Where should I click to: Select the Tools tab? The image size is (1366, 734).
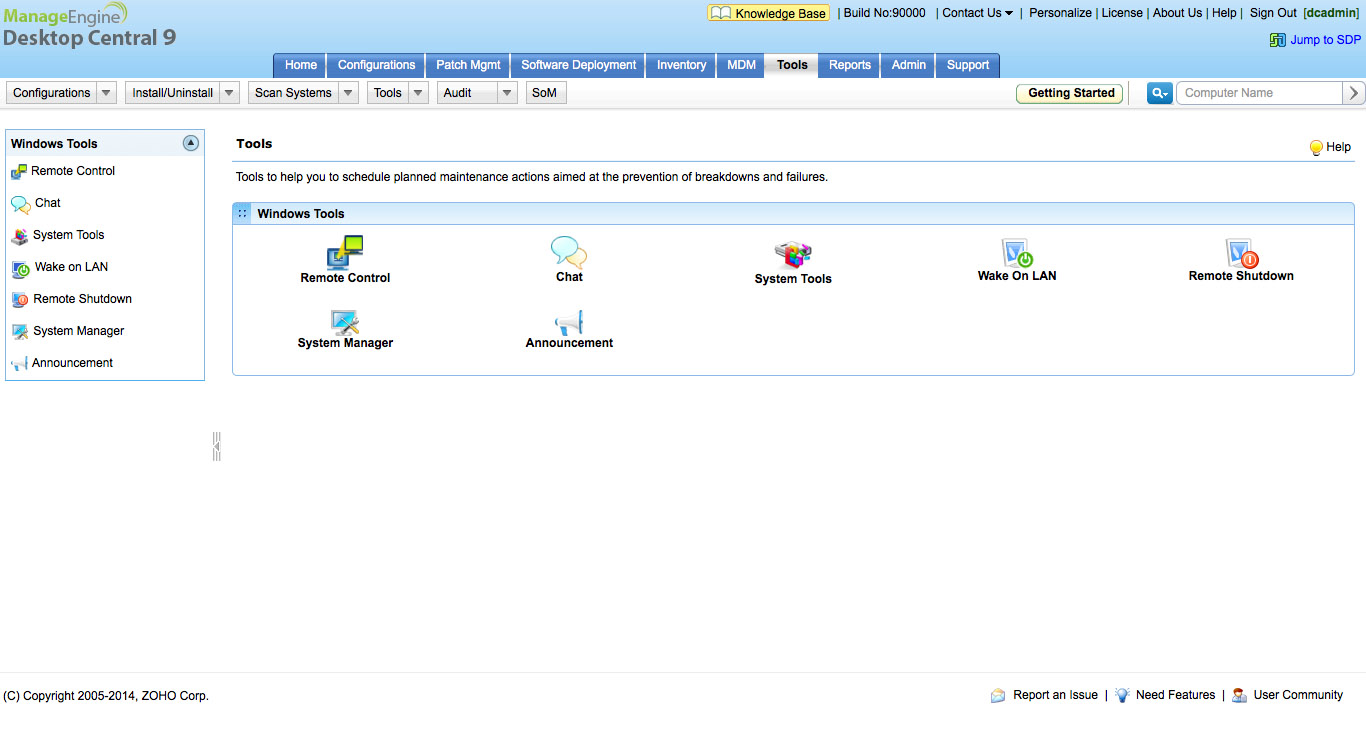pyautogui.click(x=792, y=65)
